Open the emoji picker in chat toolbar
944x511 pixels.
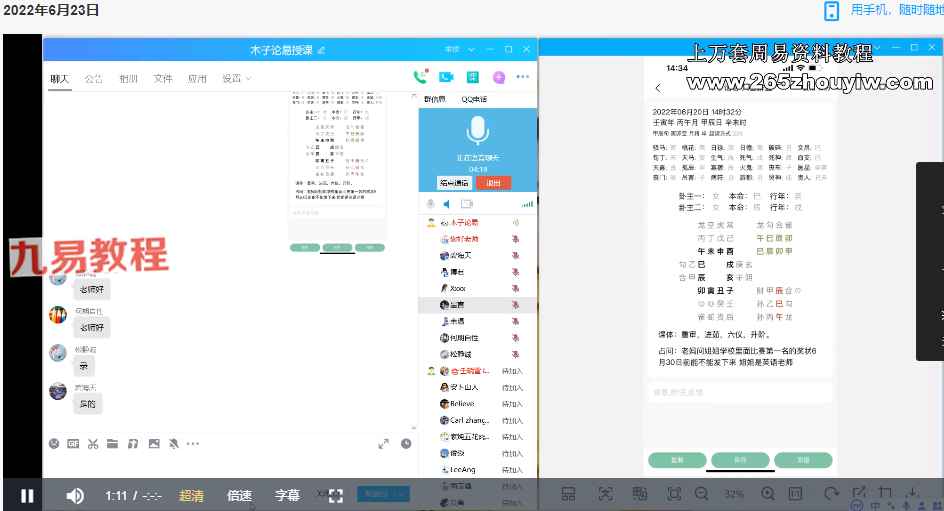[x=55, y=443]
